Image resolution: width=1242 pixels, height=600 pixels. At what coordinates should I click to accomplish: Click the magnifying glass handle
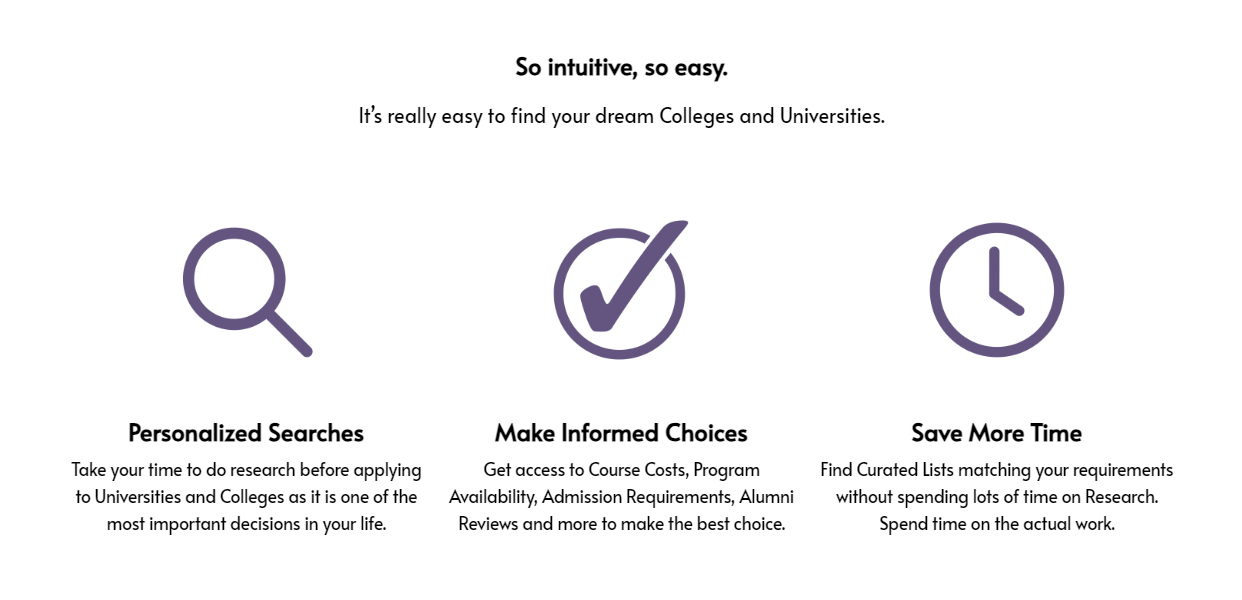tap(290, 334)
